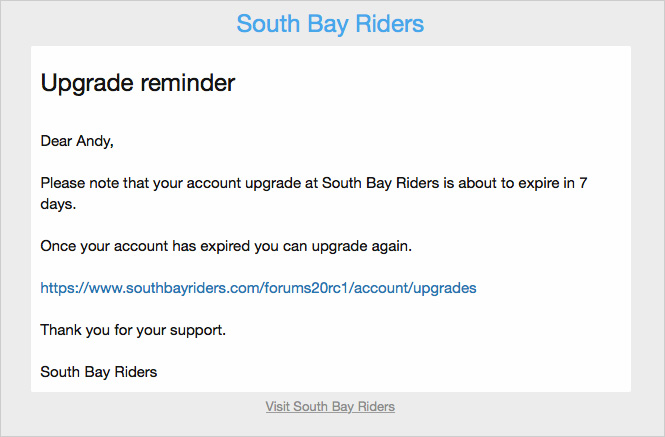
Task: Click the word Dear in the greeting
Action: [x=57, y=141]
